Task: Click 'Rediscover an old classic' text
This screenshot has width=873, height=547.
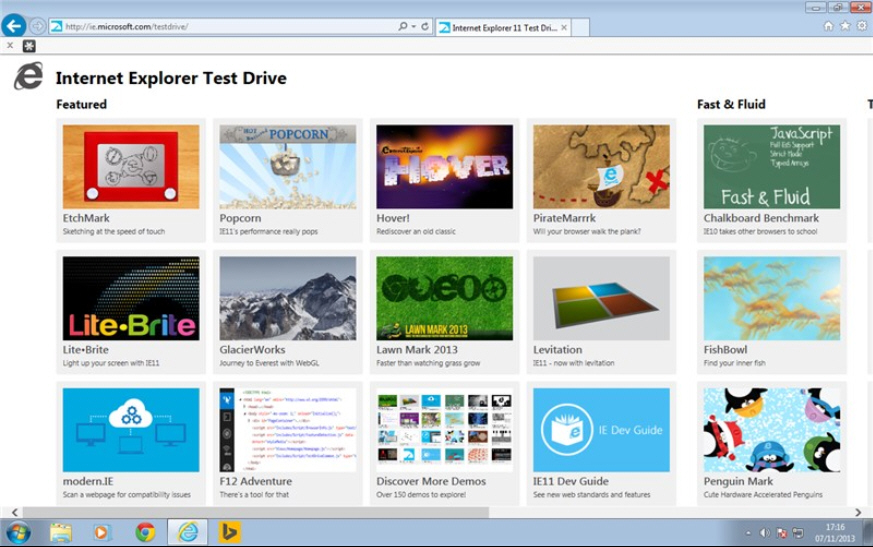Action: (x=415, y=231)
